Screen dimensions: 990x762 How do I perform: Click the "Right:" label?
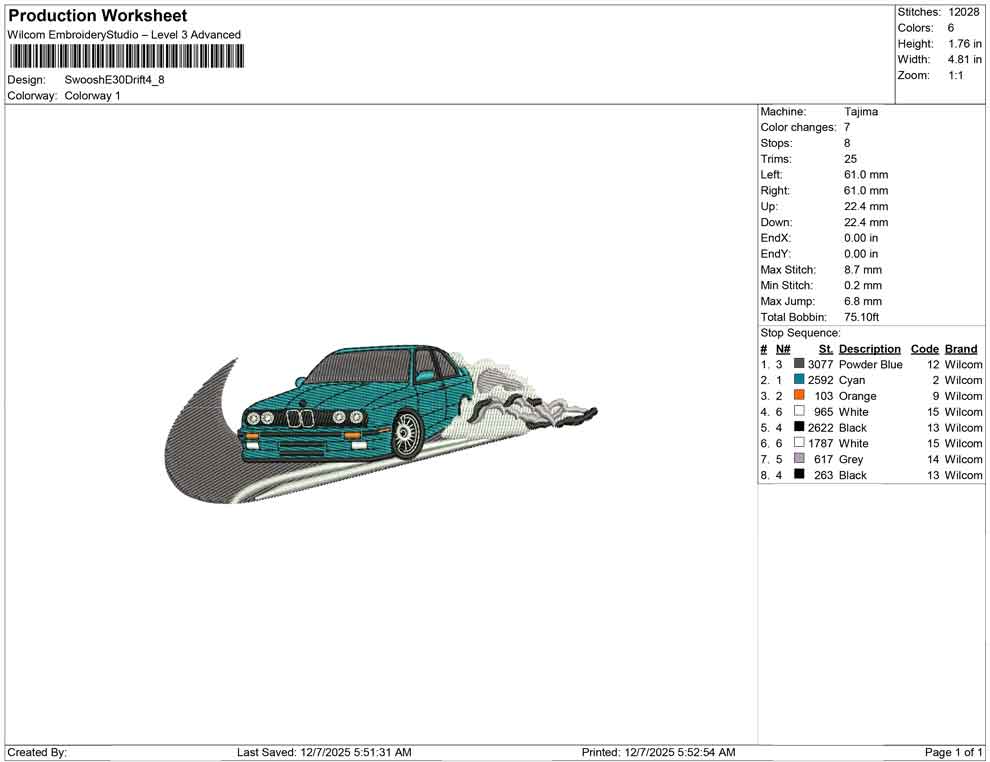click(775, 190)
